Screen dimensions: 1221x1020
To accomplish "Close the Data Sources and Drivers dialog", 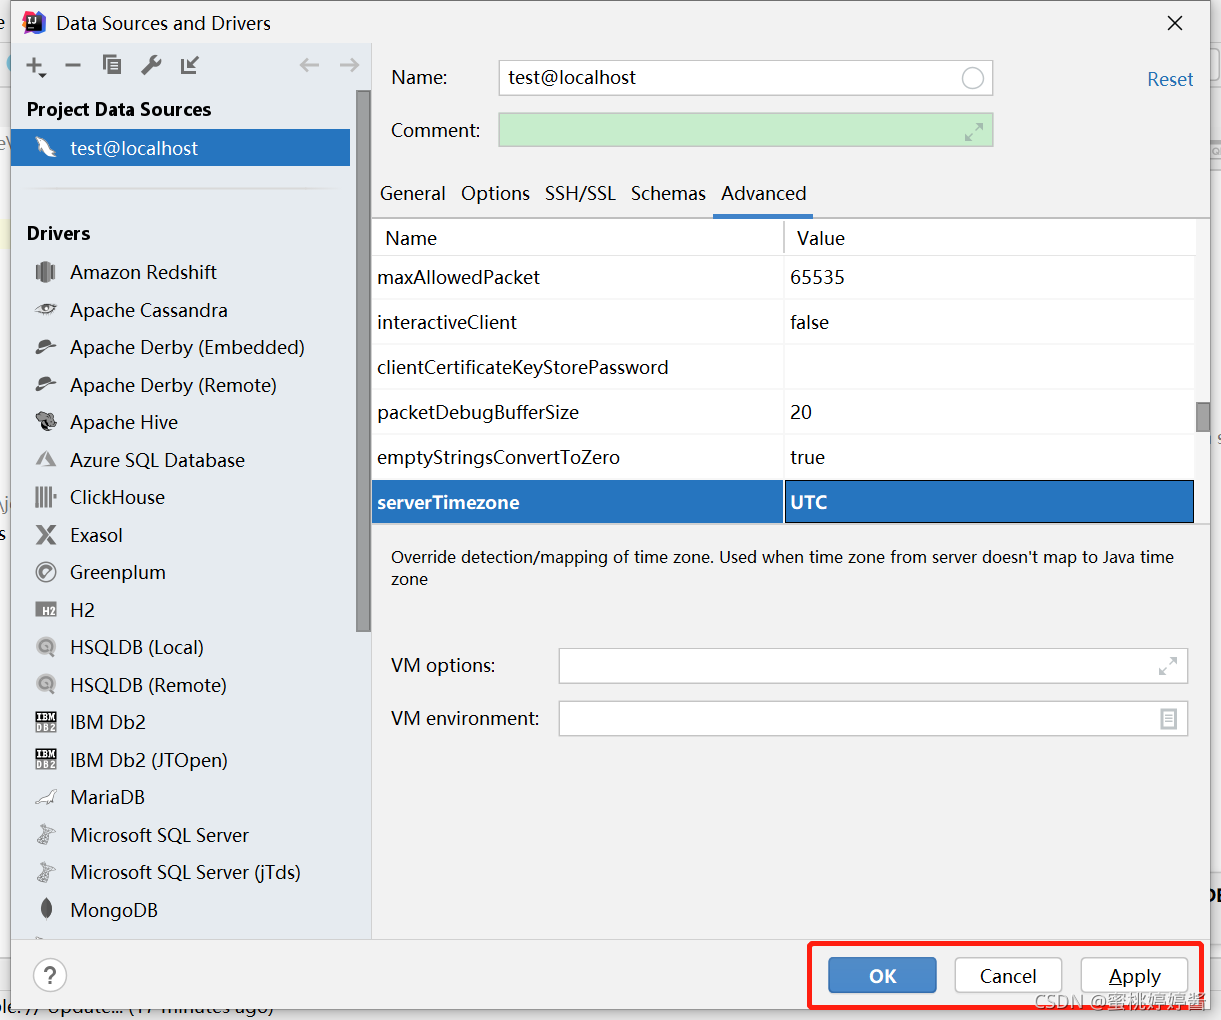I will [1175, 23].
